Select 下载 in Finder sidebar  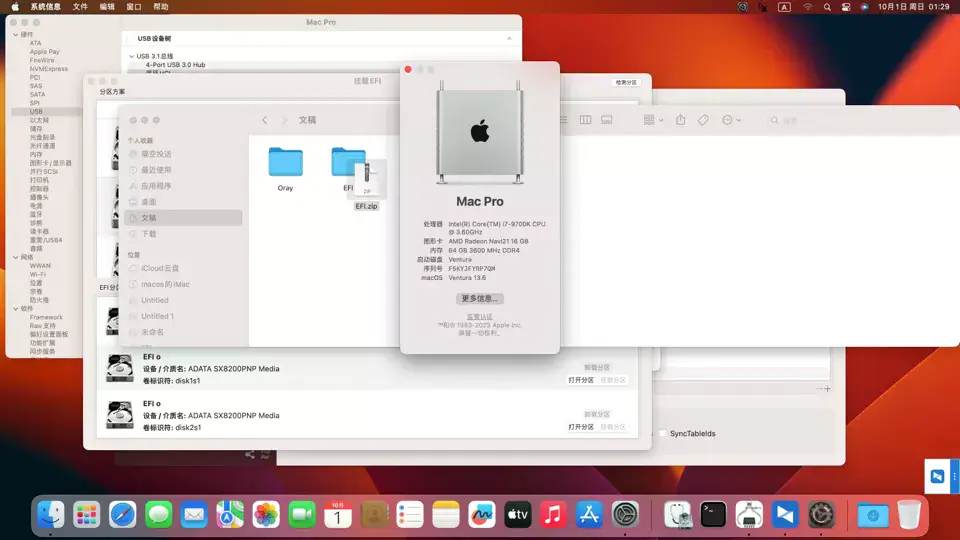click(183, 234)
